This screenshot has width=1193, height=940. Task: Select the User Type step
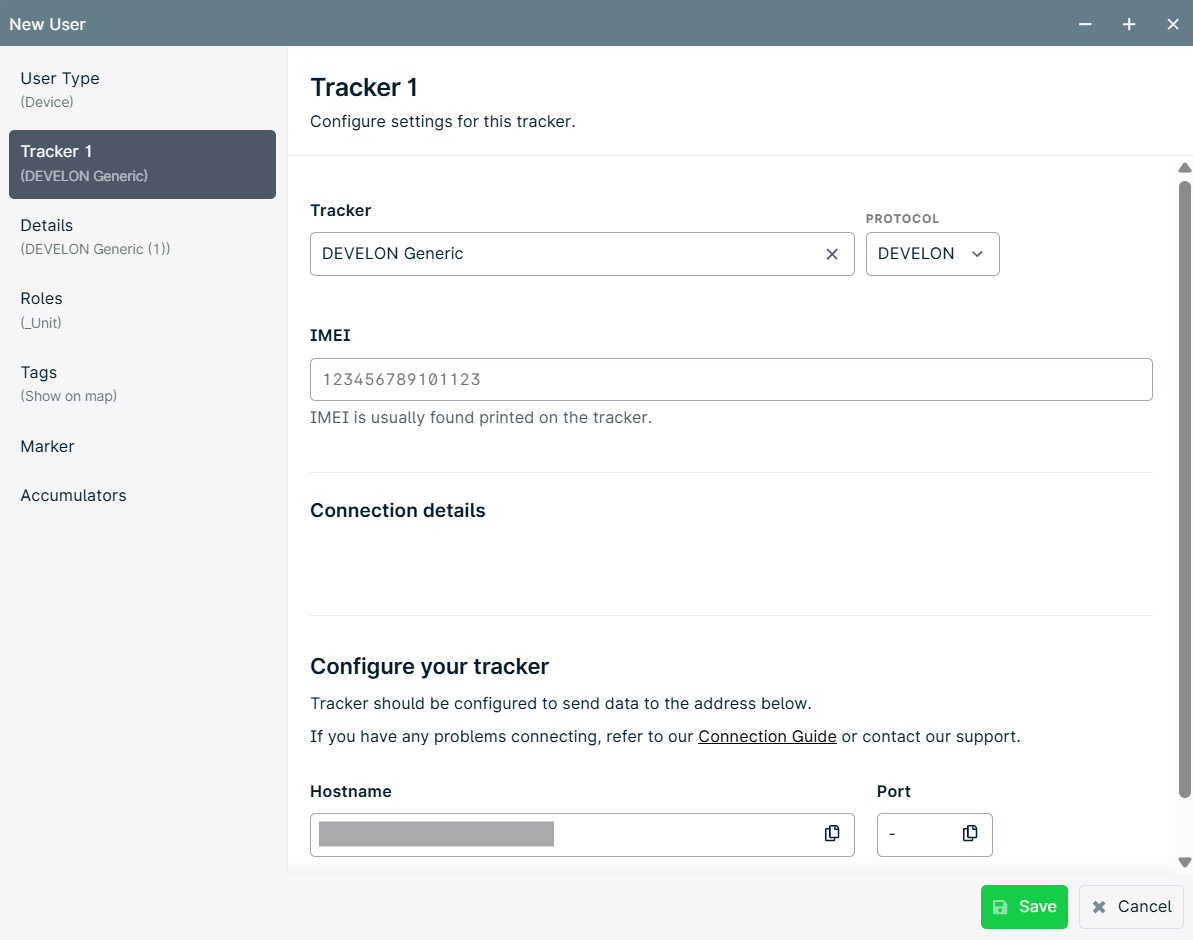[x=142, y=90]
